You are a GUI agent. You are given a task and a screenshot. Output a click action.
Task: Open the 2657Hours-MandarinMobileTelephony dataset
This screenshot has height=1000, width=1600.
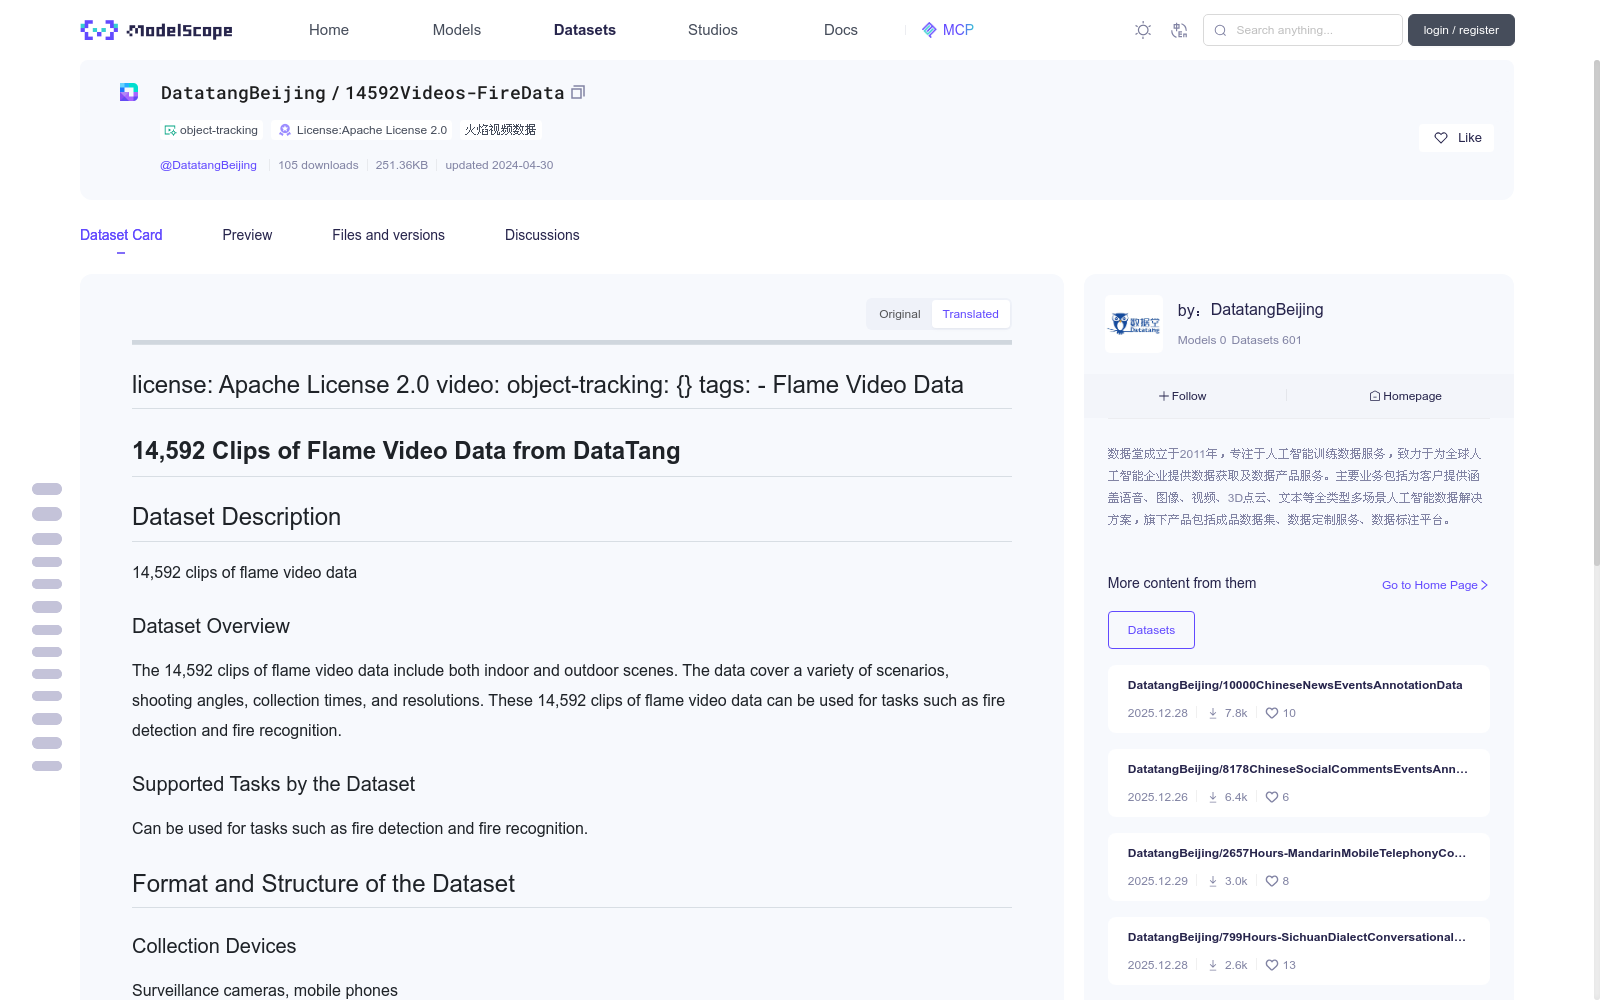1297,853
